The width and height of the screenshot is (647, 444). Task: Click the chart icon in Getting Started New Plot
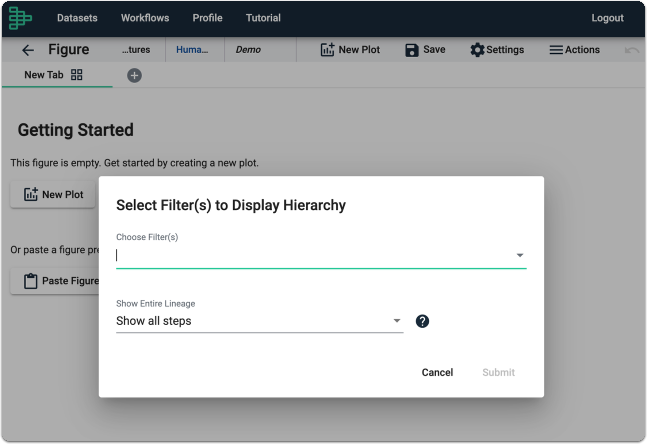pyautogui.click(x=31, y=194)
